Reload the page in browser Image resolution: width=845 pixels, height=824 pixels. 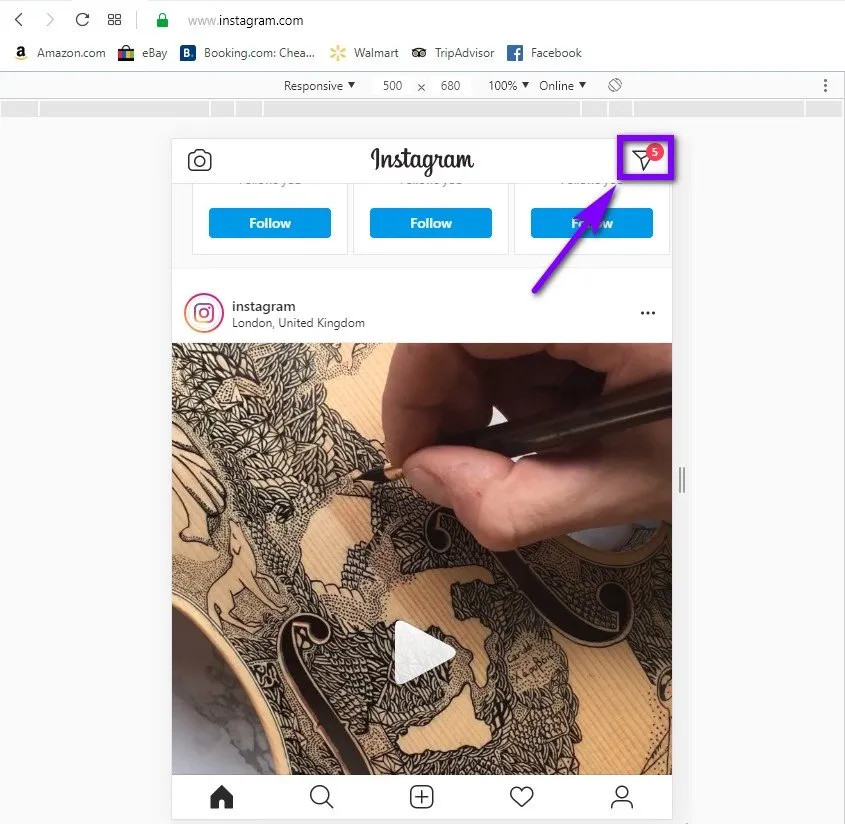82,20
